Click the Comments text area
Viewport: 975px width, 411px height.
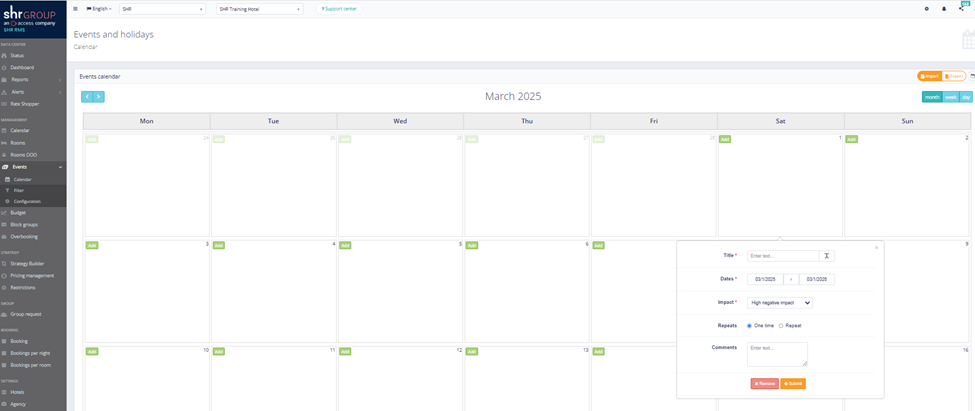[x=777, y=354]
